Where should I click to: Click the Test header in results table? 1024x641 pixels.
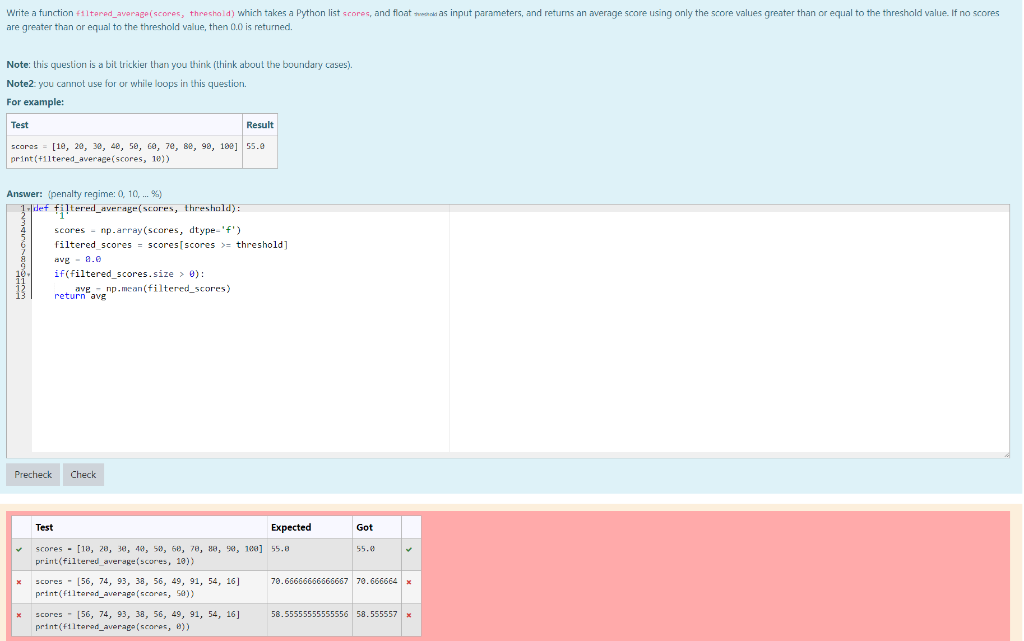(x=44, y=527)
